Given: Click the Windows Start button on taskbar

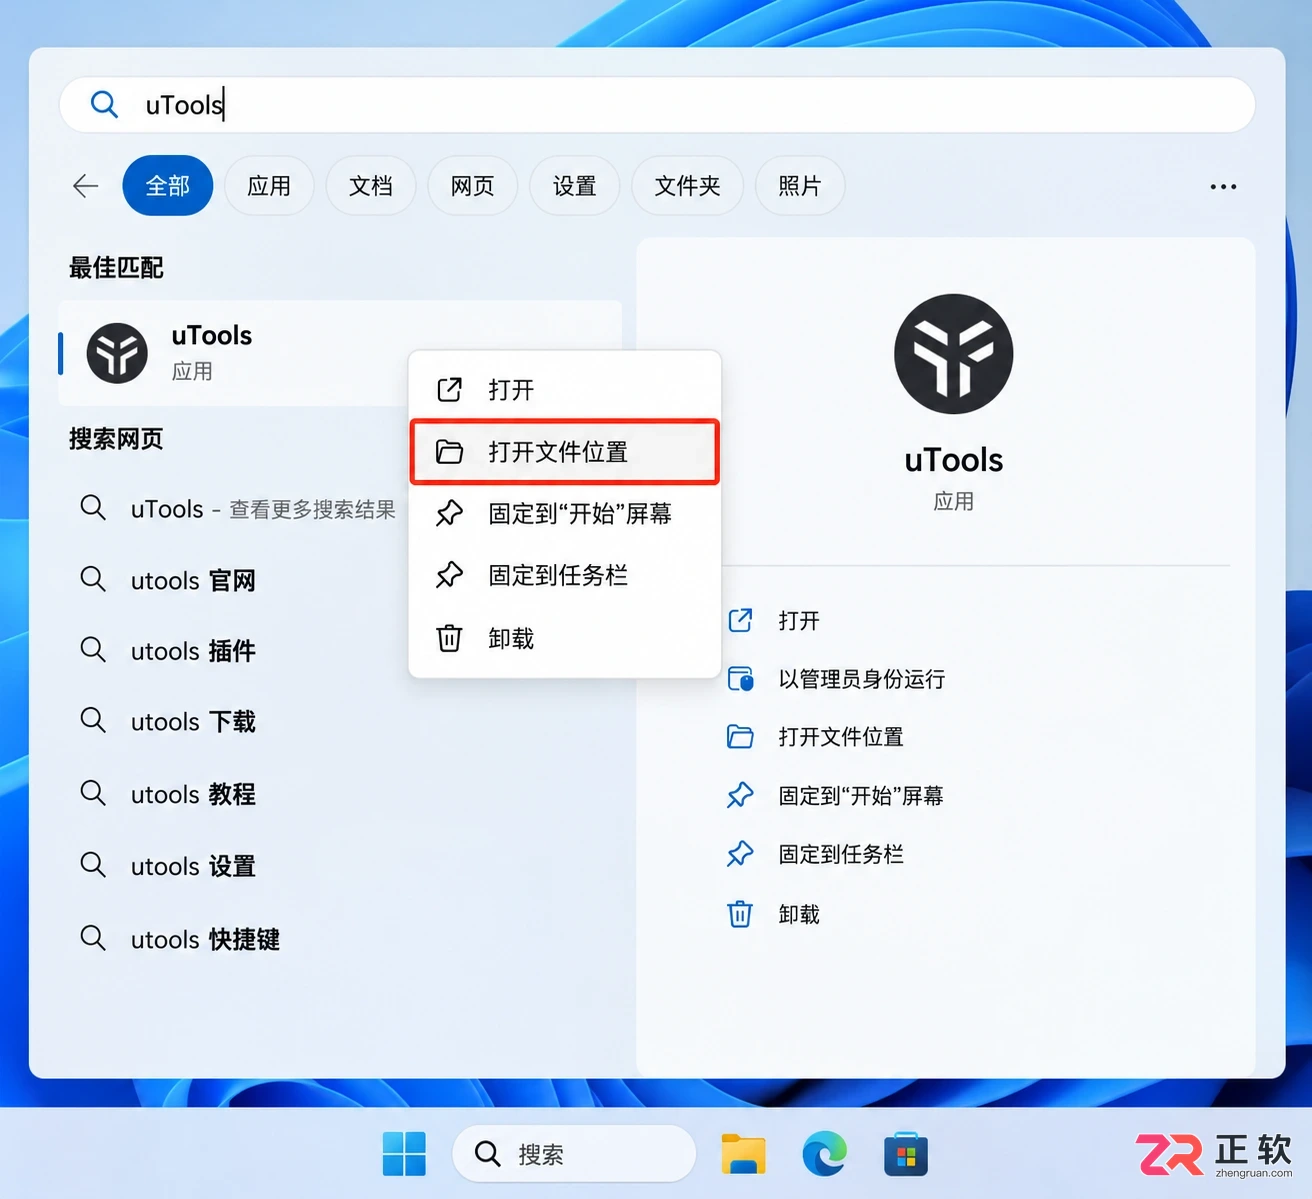Looking at the screenshot, I should click(404, 1154).
